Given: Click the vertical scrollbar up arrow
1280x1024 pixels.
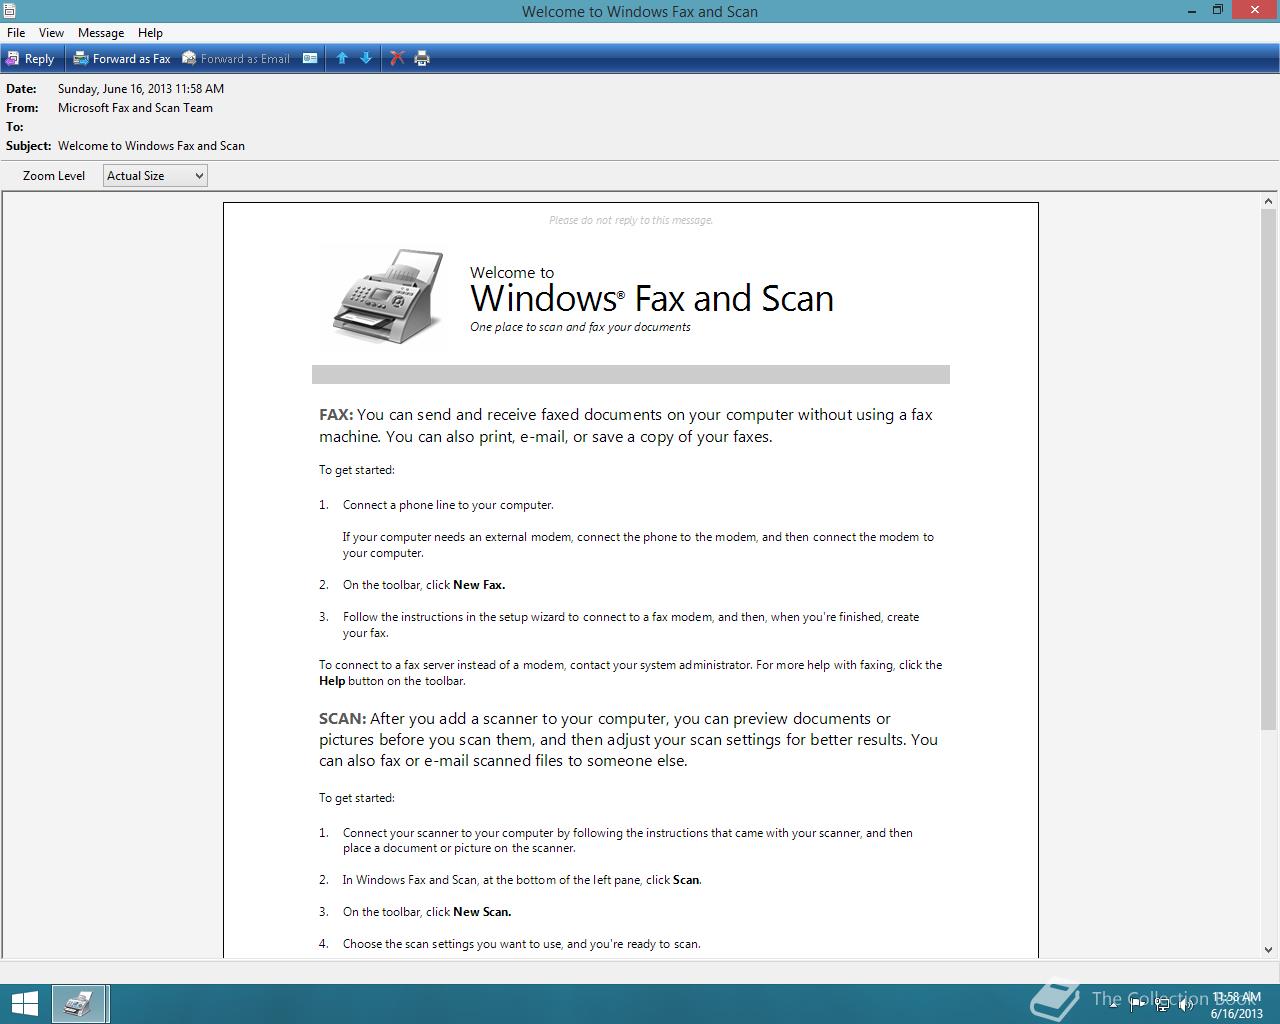Looking at the screenshot, I should [1268, 201].
